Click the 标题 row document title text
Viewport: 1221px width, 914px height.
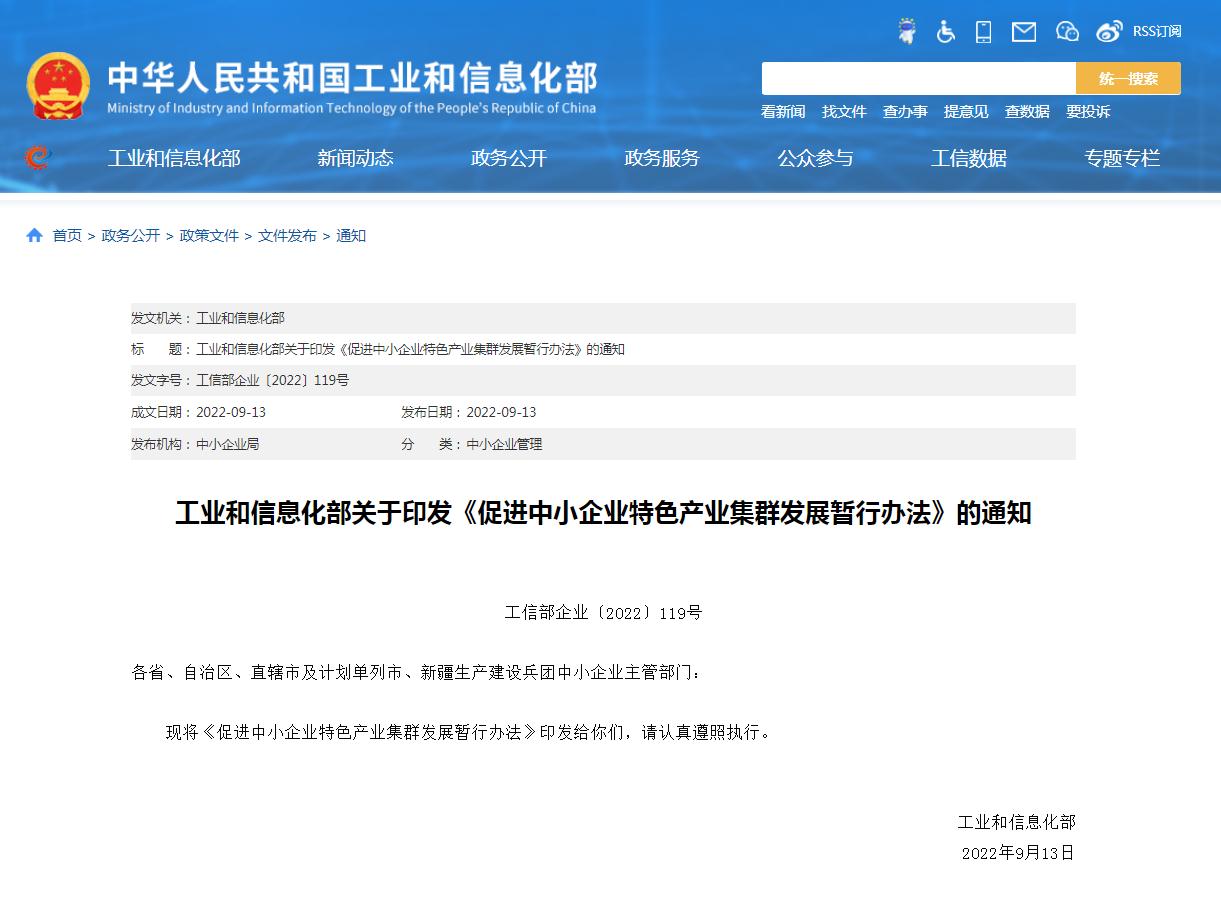click(410, 349)
